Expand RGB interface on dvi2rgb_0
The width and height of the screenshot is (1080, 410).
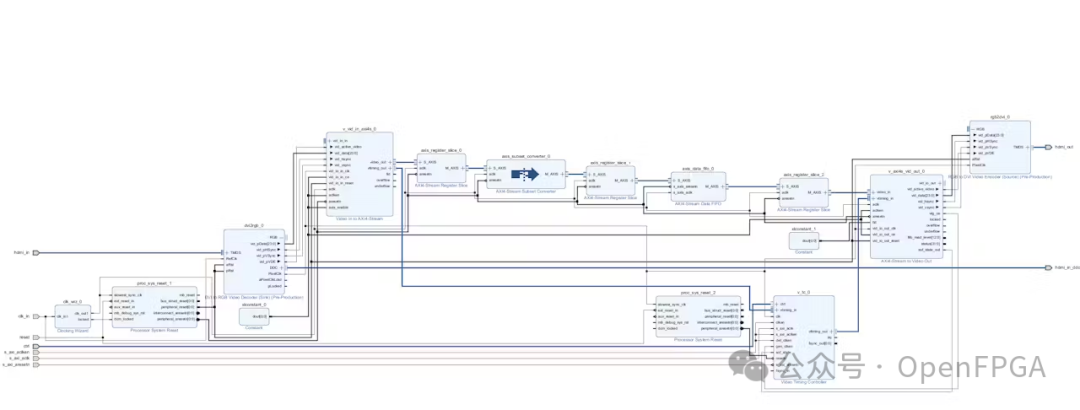282,238
